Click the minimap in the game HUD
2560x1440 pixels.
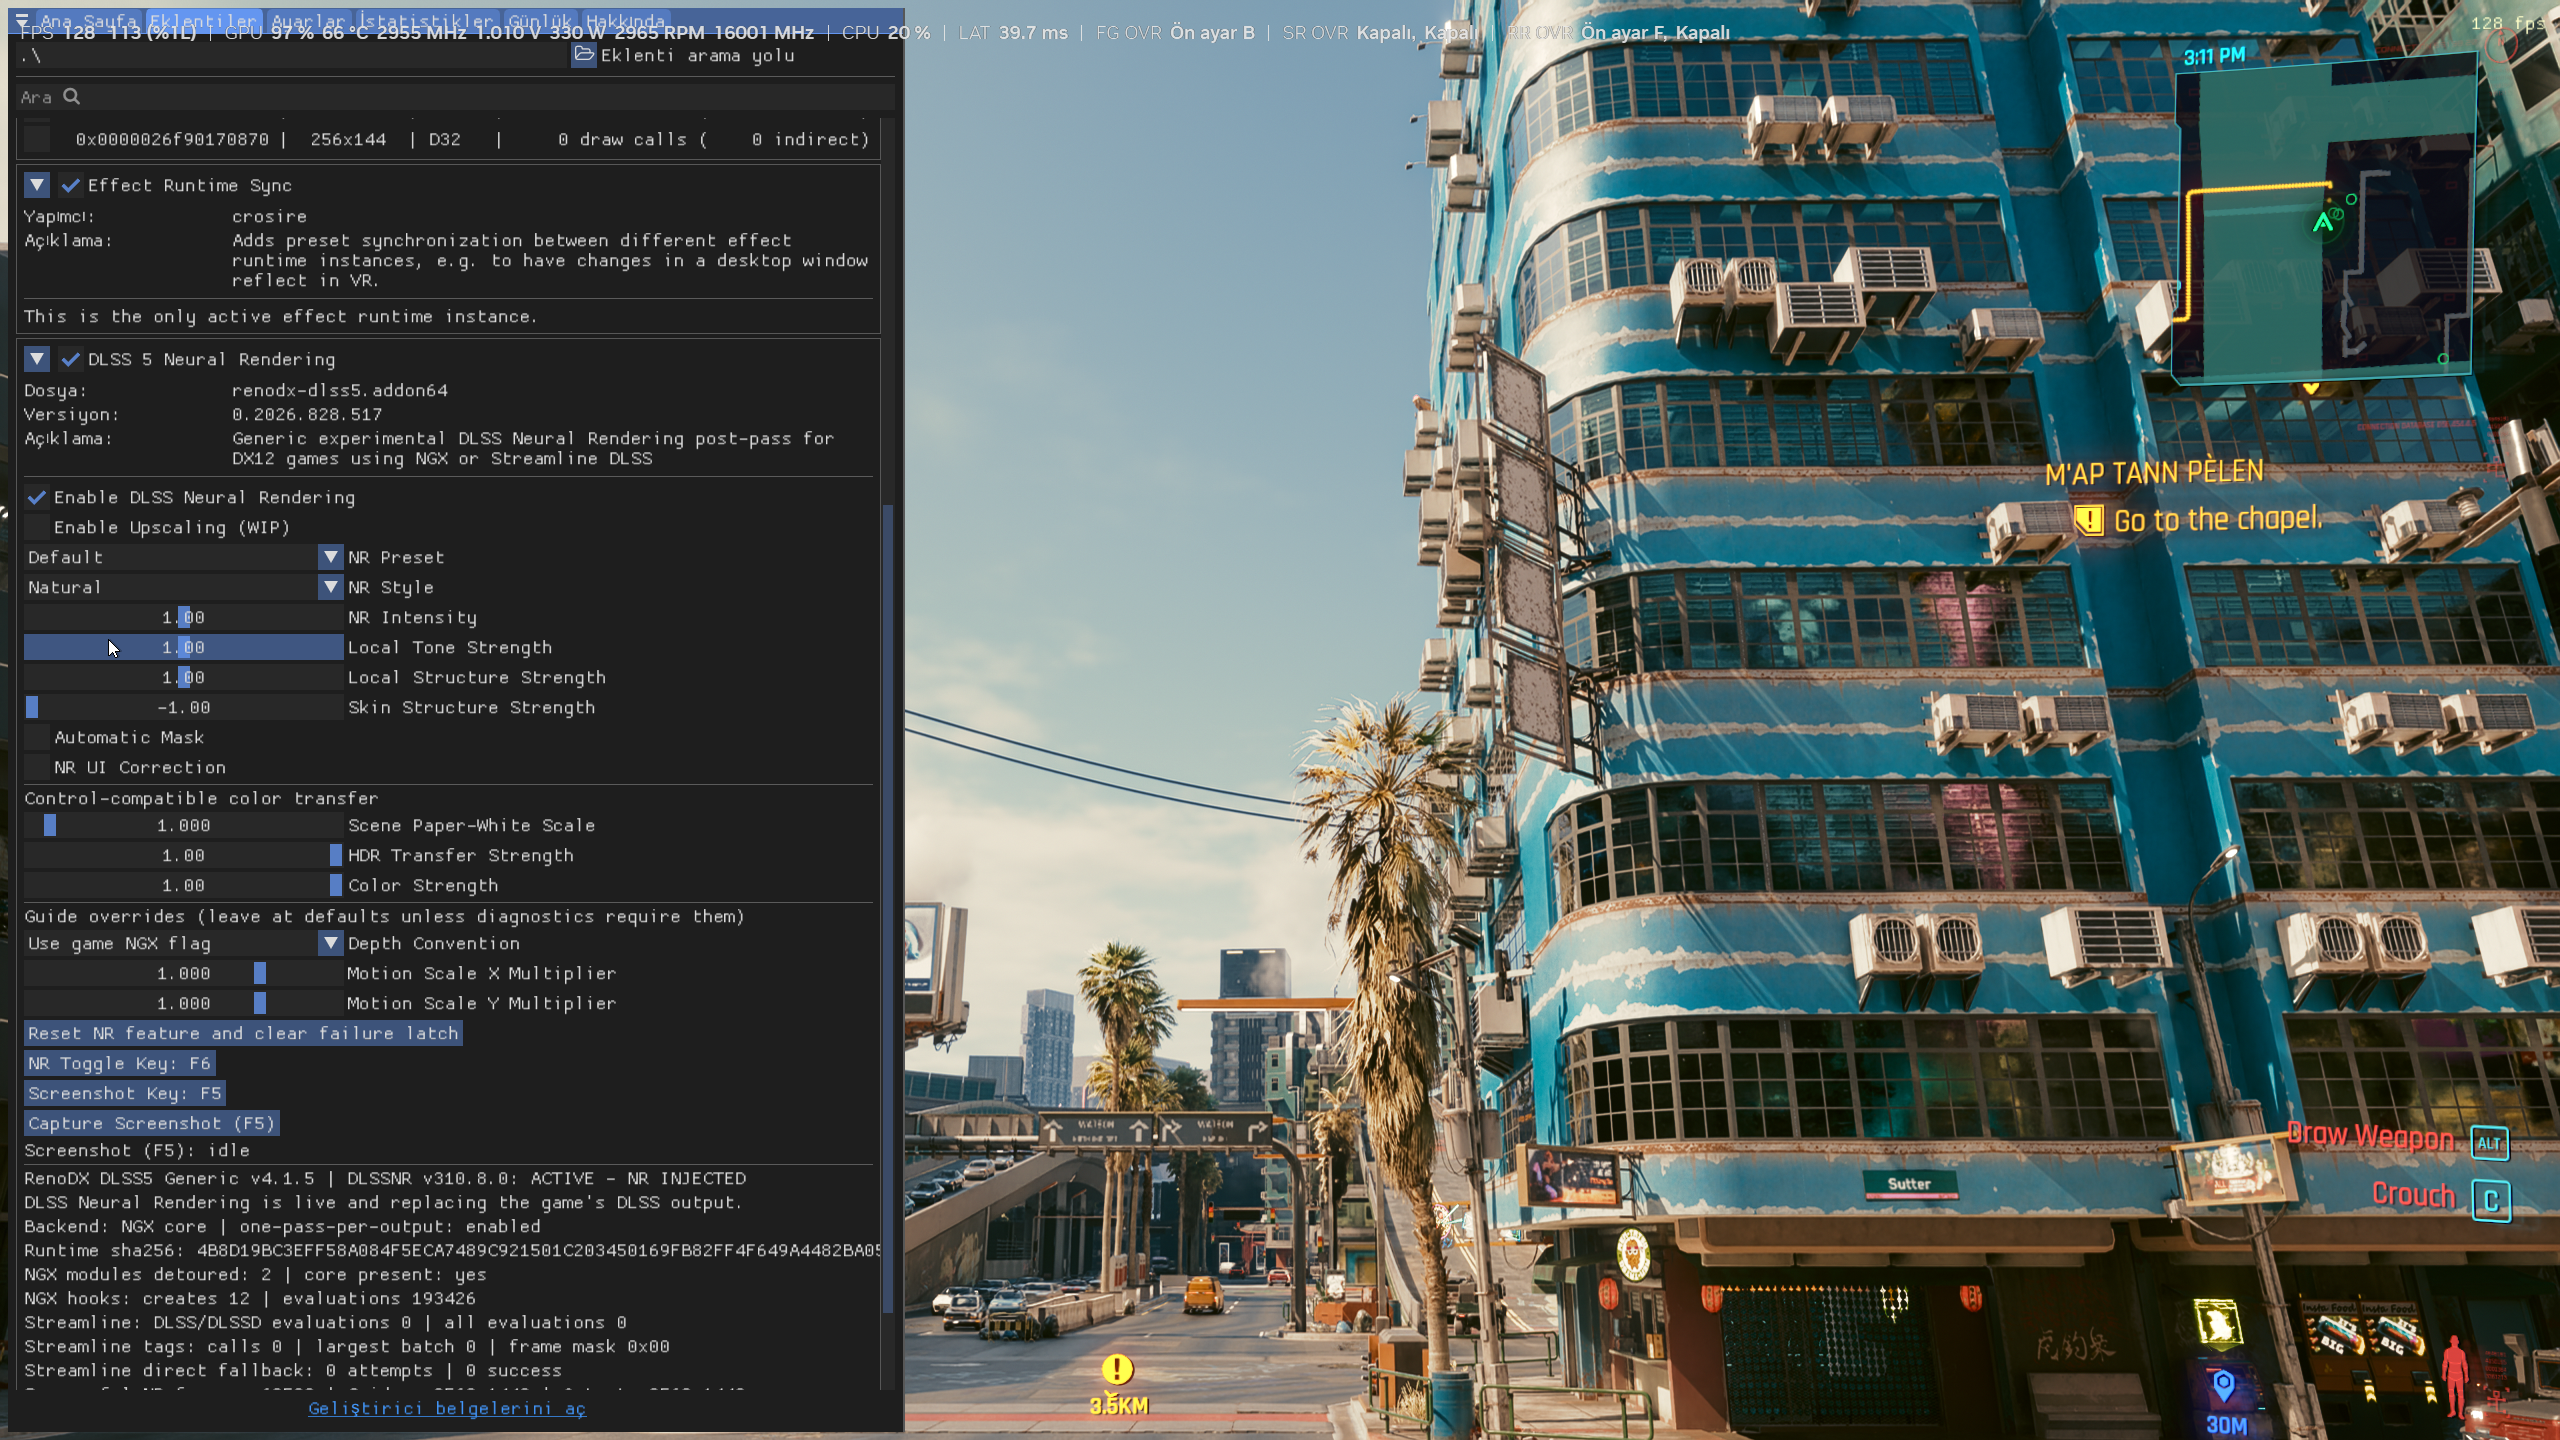(2323, 218)
